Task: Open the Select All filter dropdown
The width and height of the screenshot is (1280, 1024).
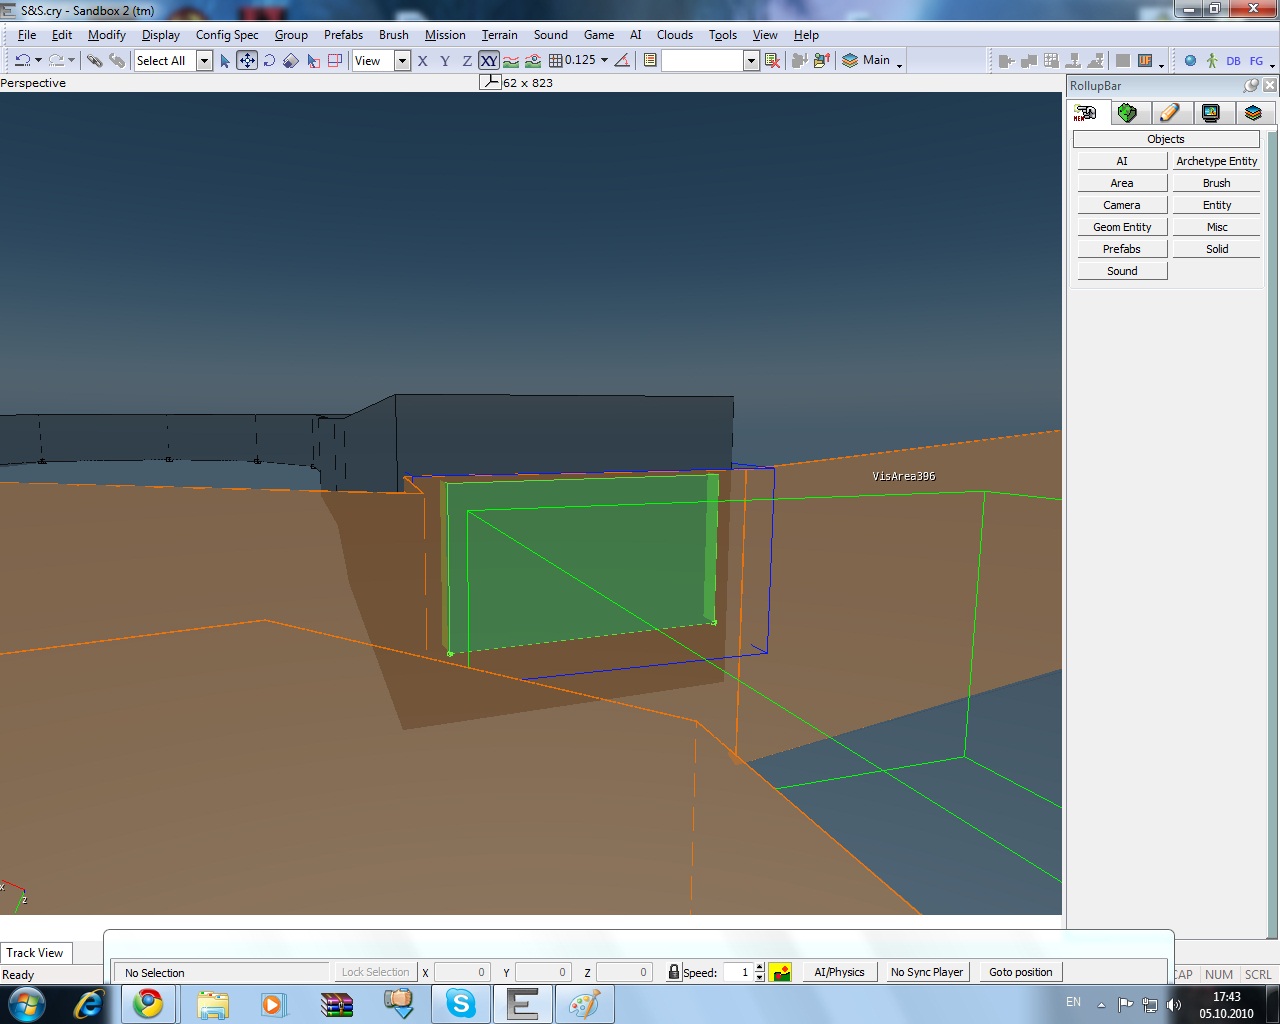Action: point(204,61)
